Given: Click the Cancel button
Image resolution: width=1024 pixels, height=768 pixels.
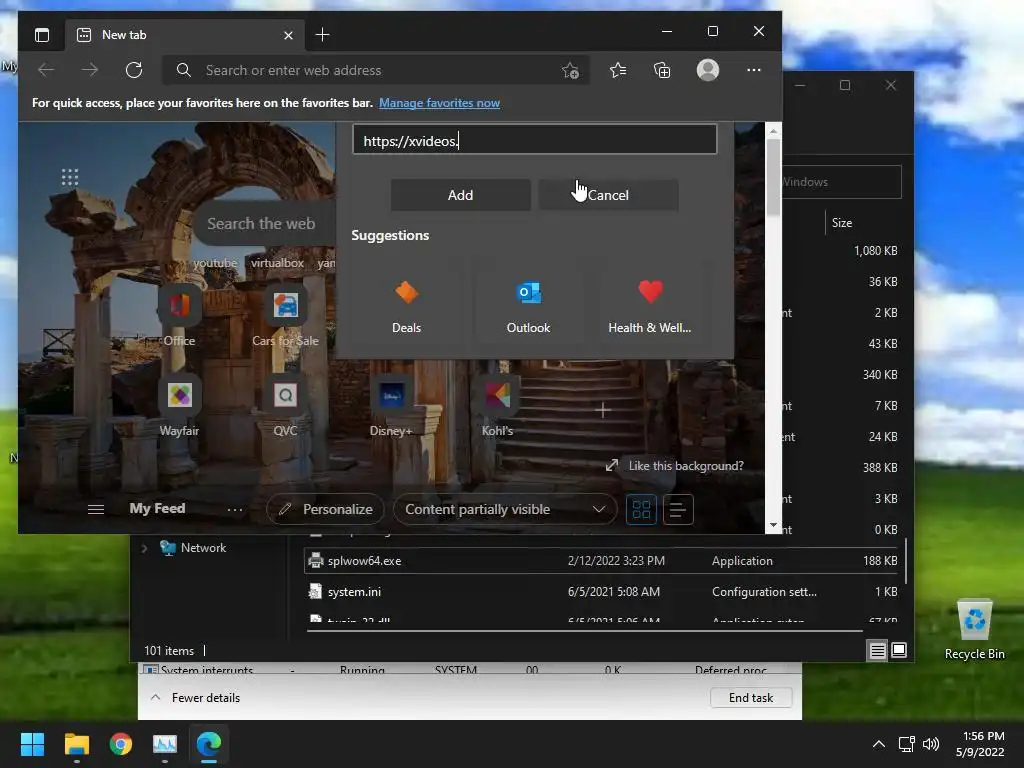Looking at the screenshot, I should [608, 195].
